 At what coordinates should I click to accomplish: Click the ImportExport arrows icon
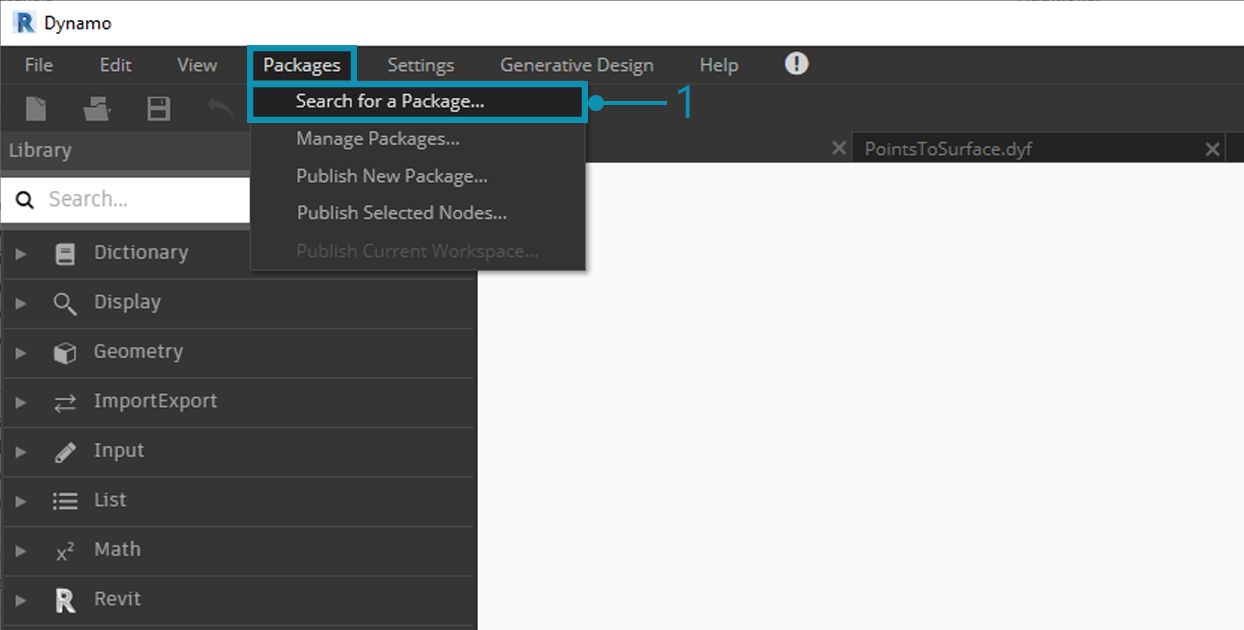click(65, 403)
